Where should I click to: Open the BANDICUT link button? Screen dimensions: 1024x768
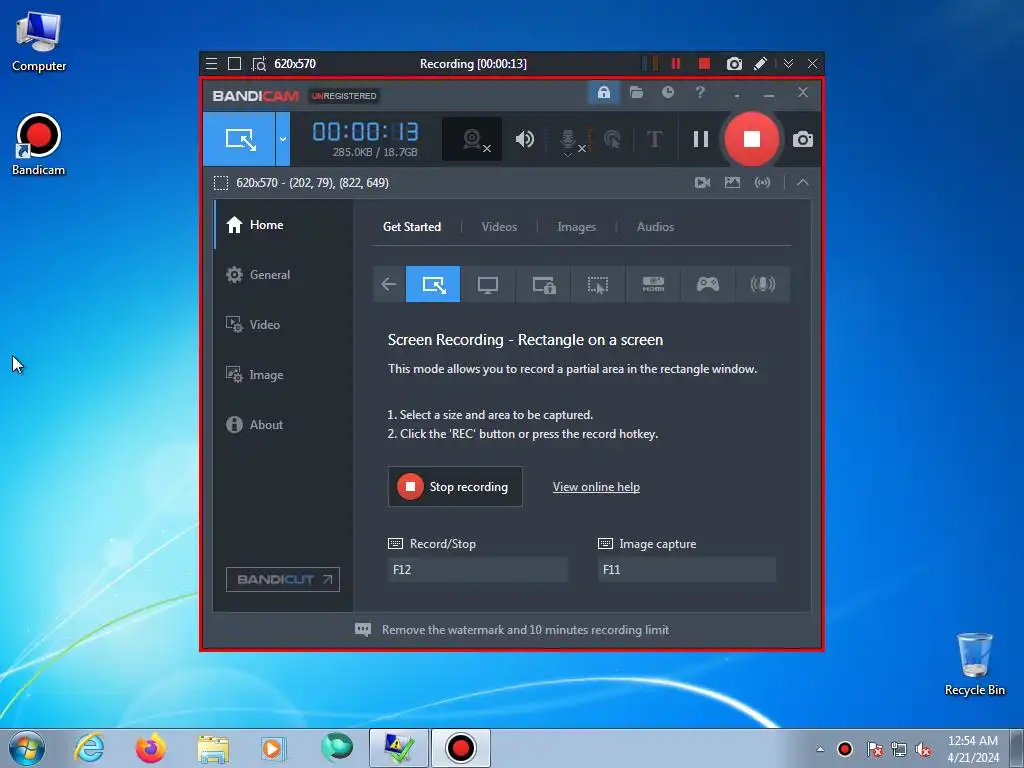283,579
